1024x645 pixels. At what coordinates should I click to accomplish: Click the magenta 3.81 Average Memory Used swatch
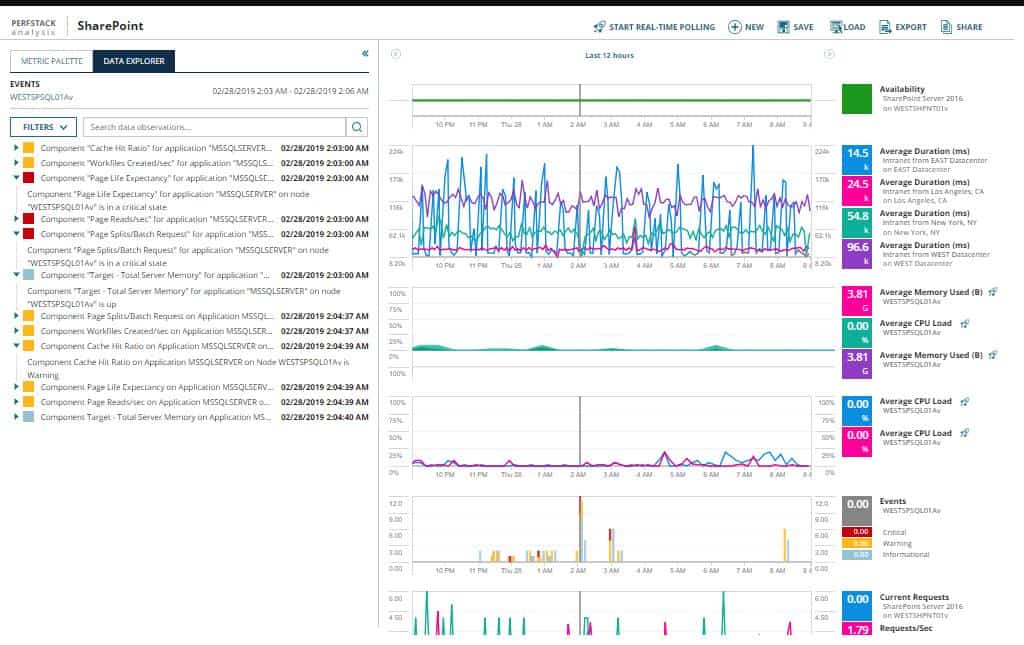[x=856, y=300]
